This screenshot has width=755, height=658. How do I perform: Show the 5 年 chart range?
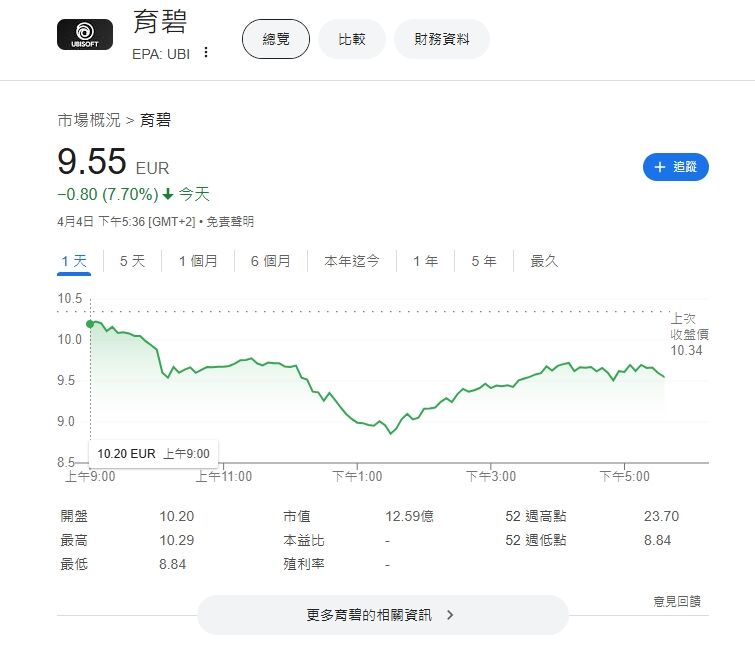click(x=484, y=261)
